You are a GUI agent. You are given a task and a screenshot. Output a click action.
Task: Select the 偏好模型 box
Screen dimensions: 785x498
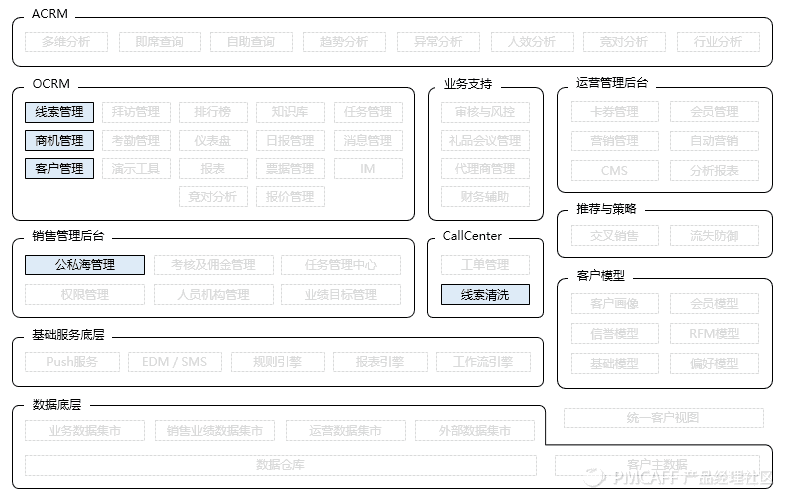714,364
